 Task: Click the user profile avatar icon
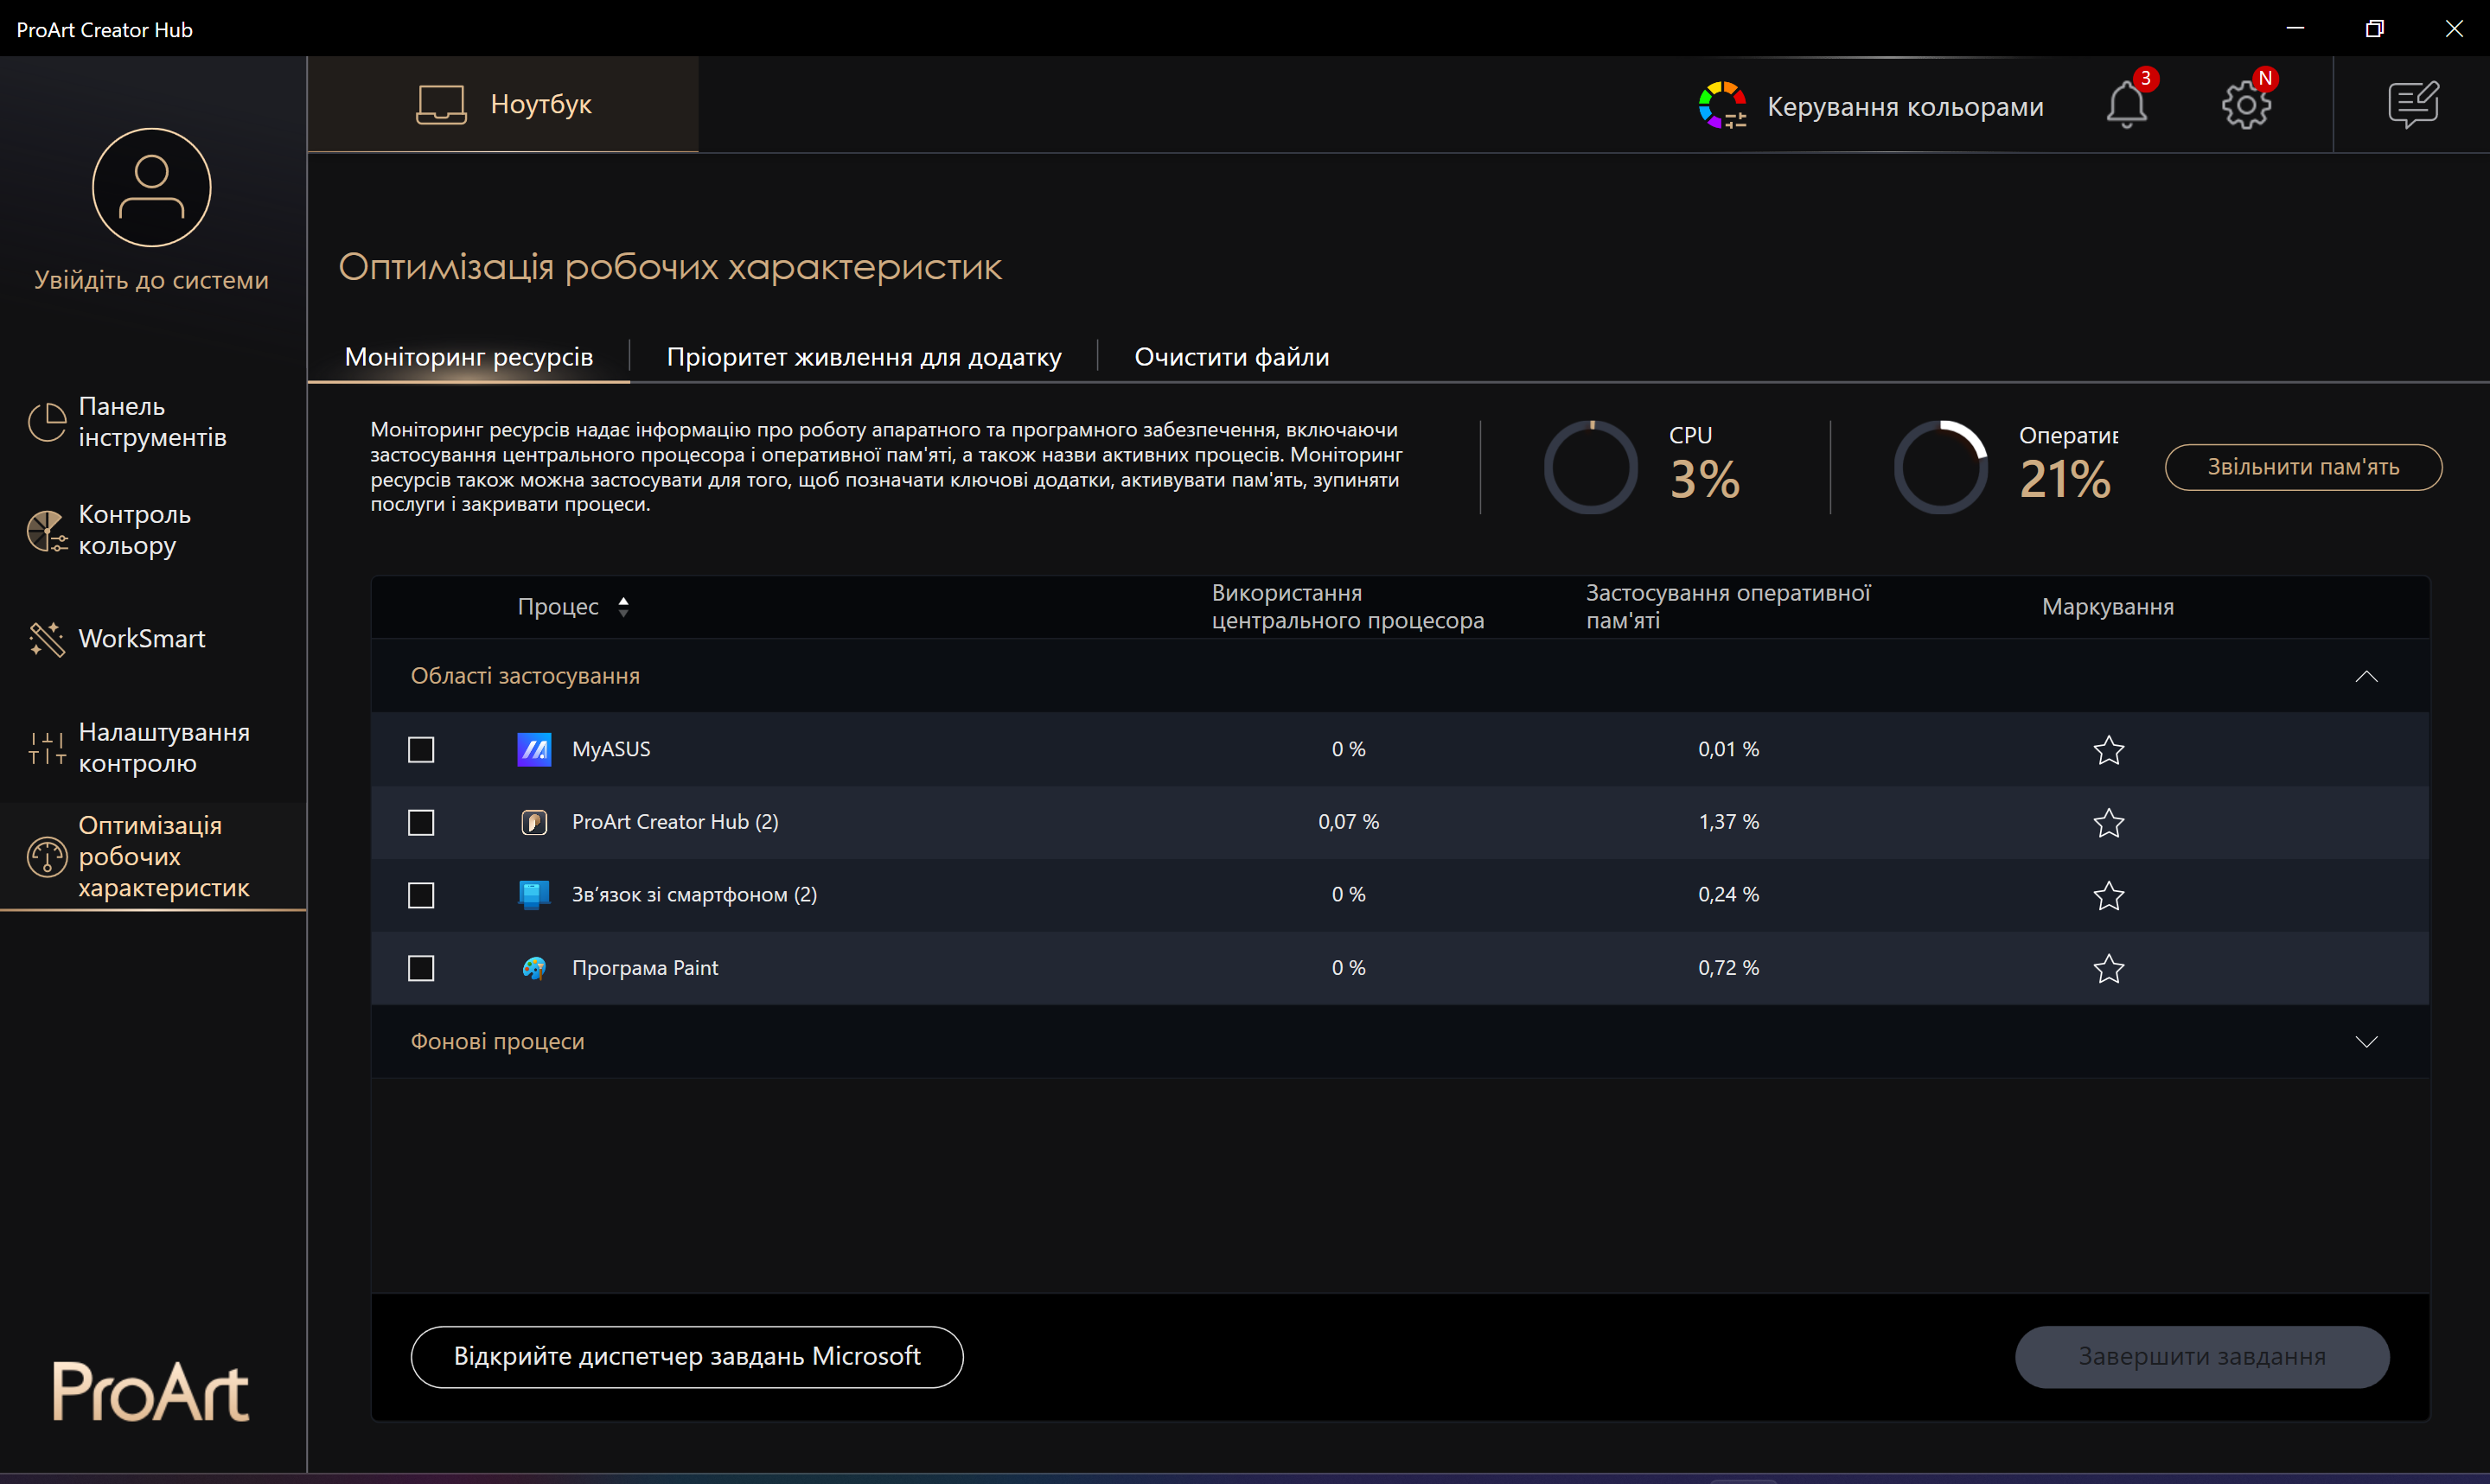pos(152,188)
